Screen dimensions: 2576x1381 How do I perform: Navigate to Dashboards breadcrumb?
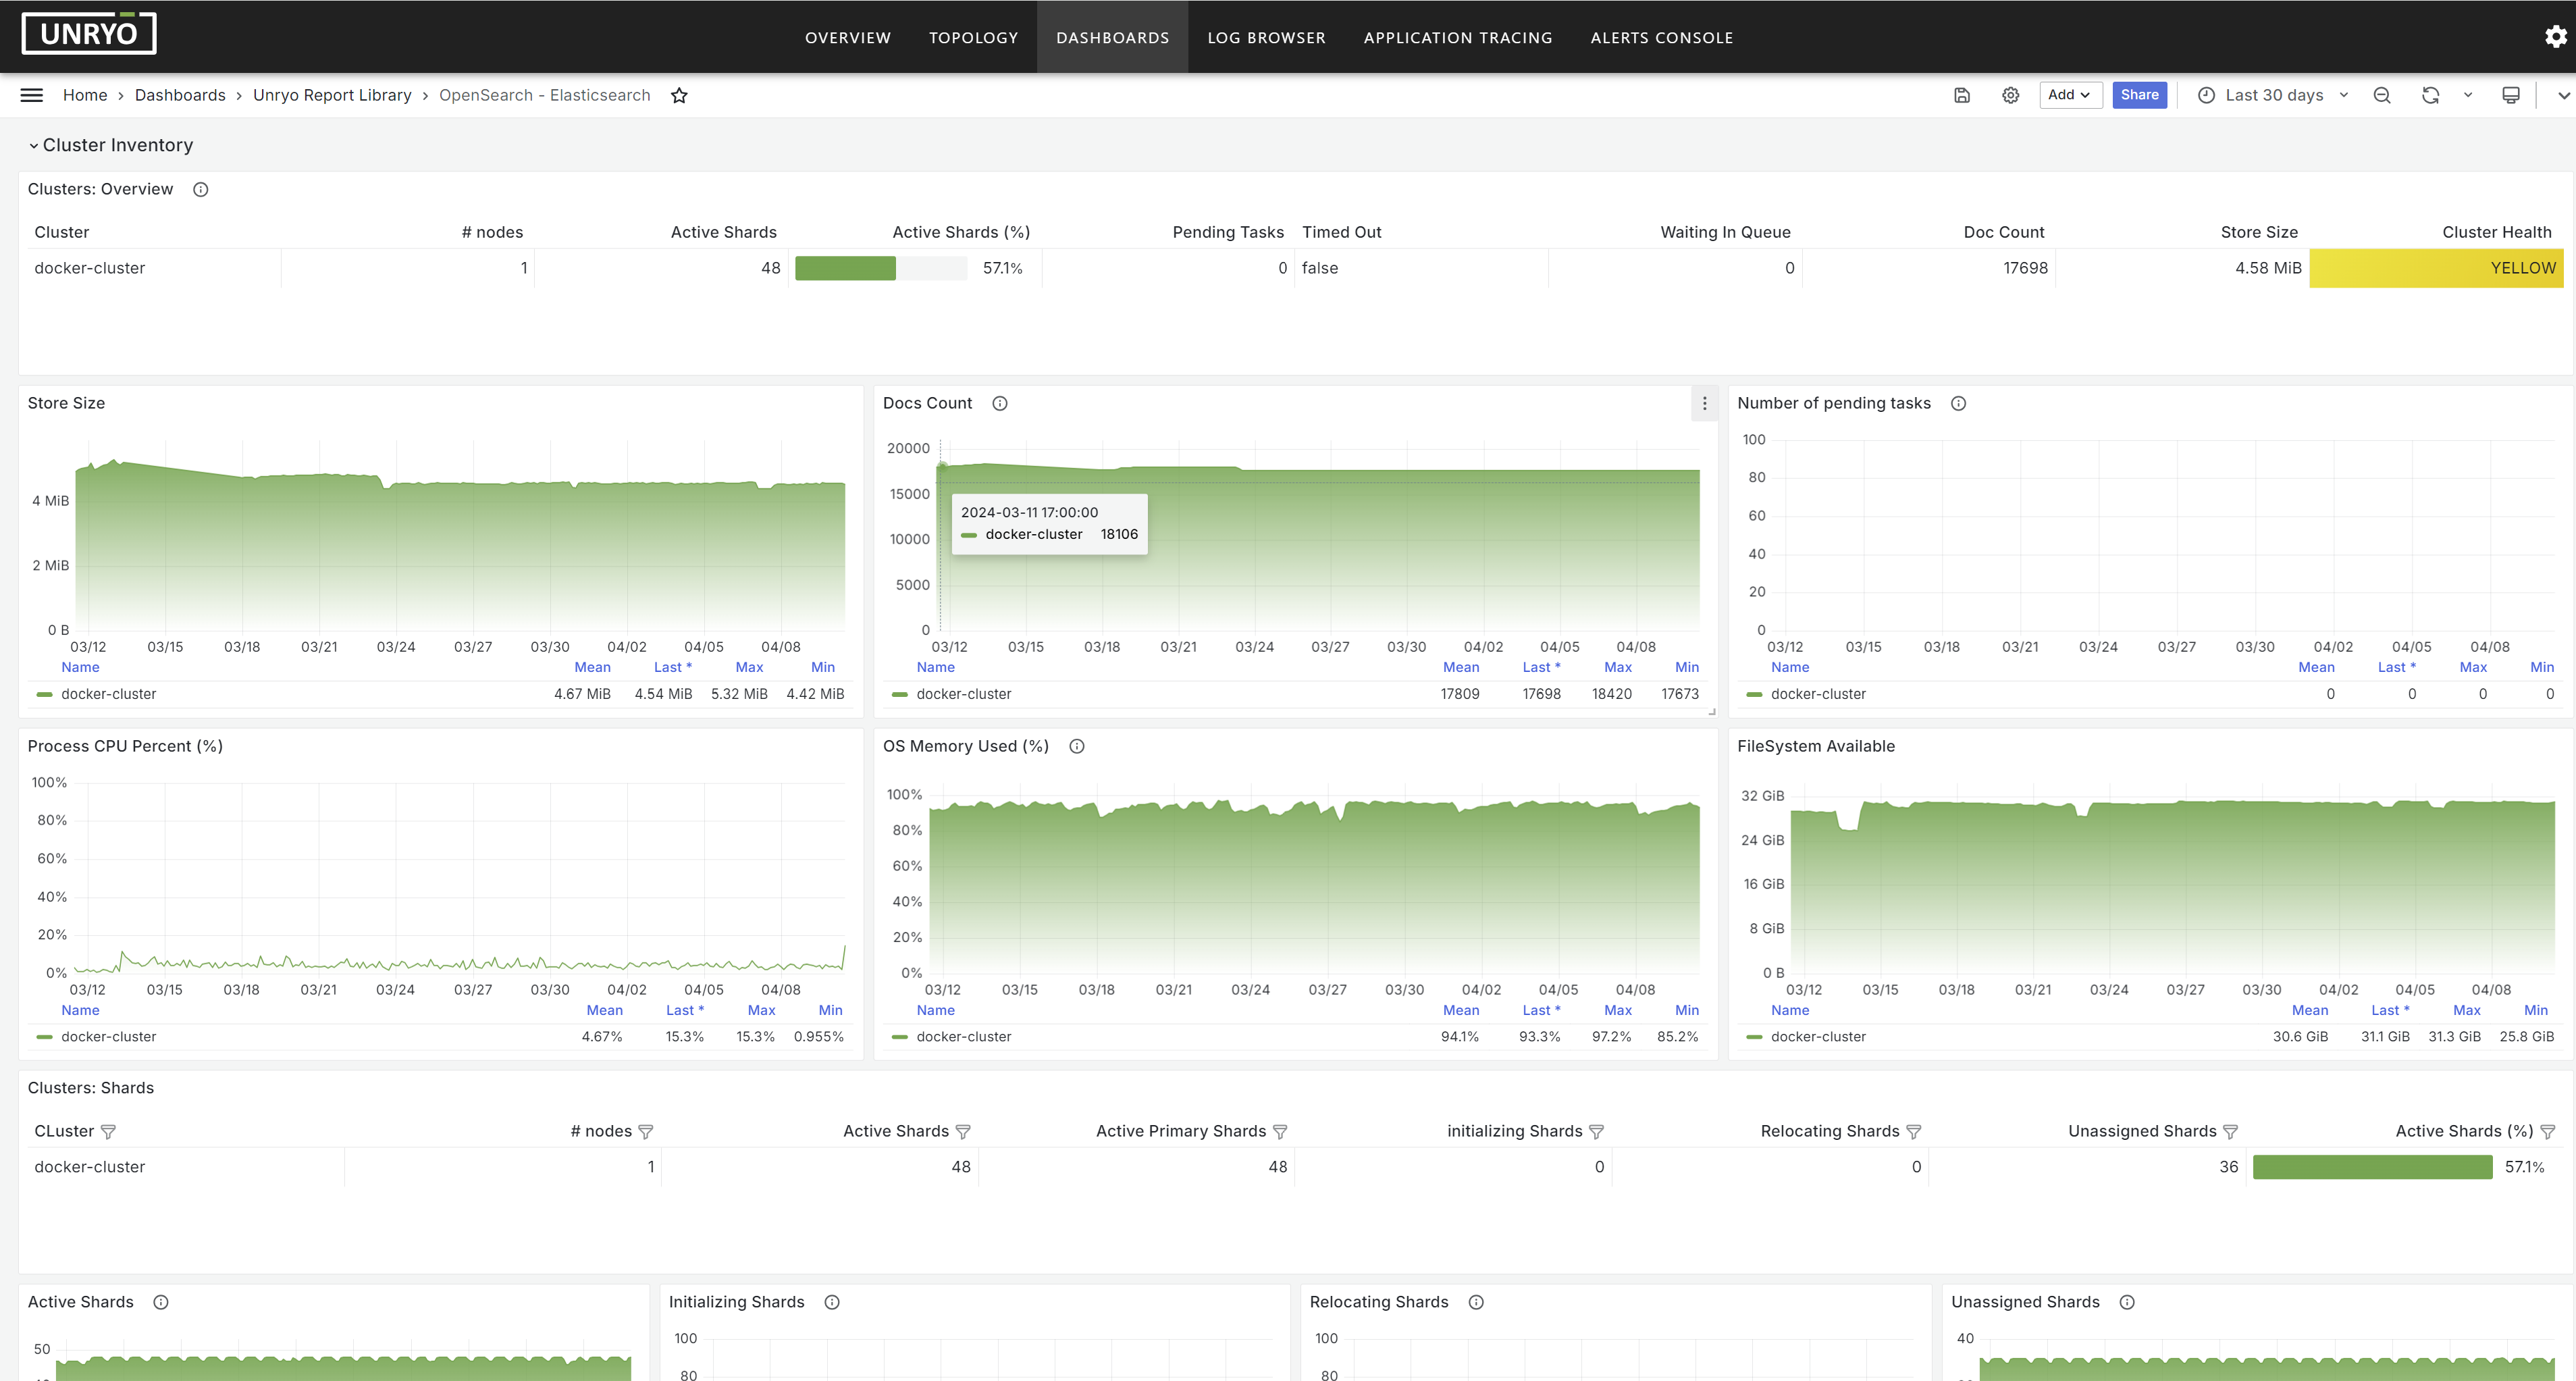[180, 95]
